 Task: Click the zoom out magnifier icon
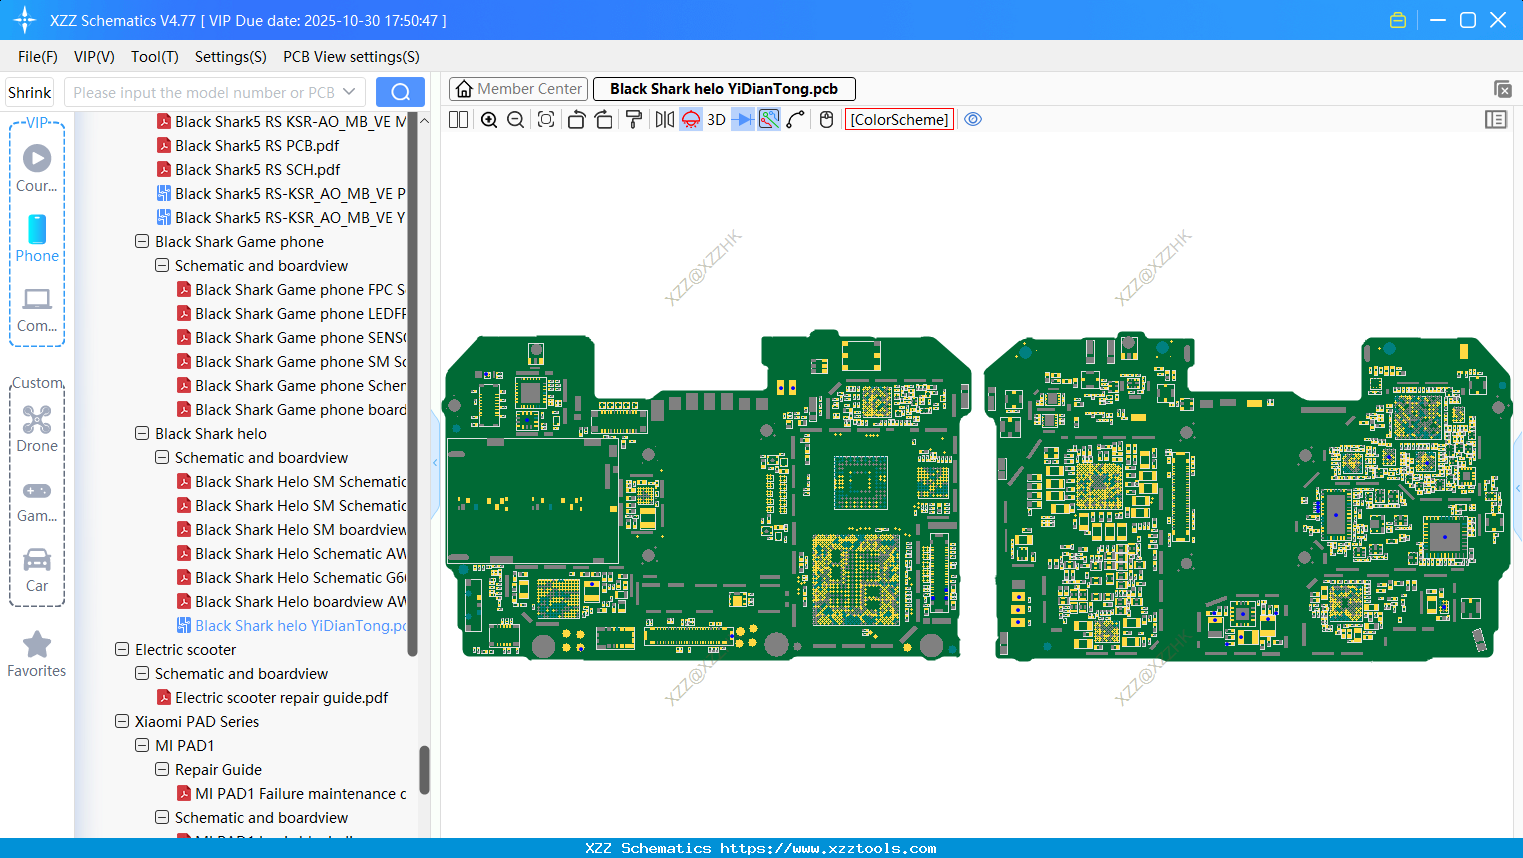coord(516,120)
